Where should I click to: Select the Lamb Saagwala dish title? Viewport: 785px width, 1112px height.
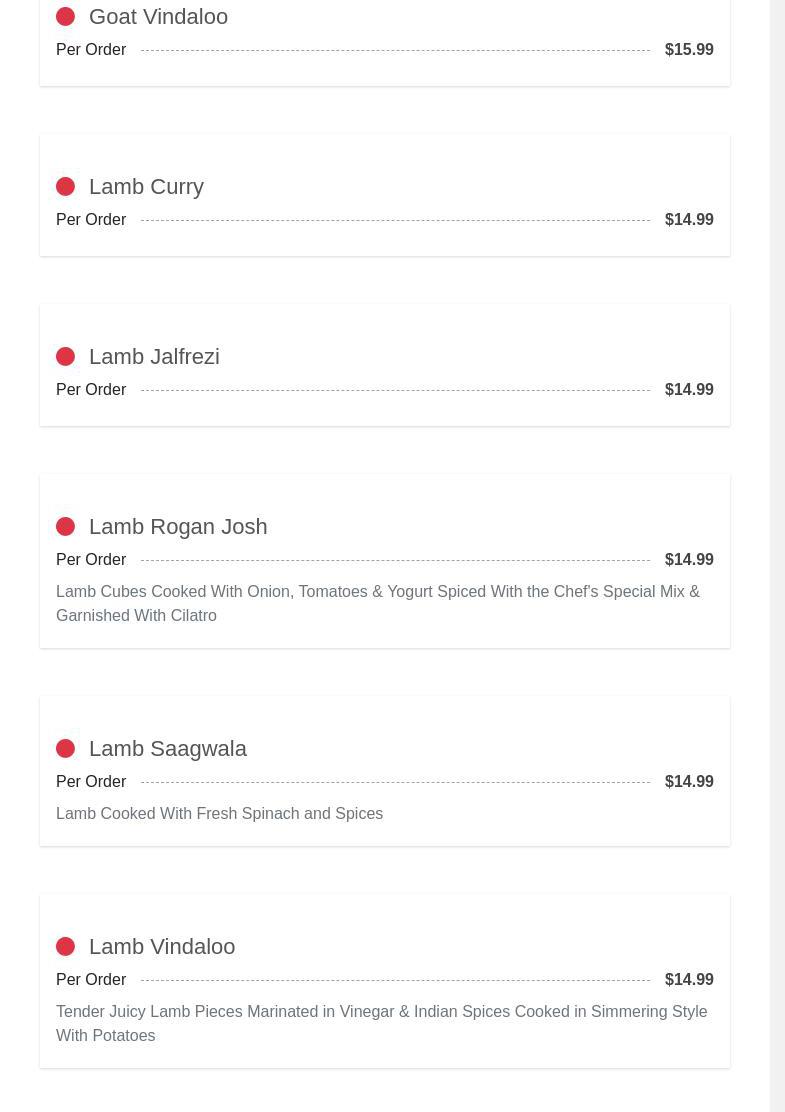(167, 749)
